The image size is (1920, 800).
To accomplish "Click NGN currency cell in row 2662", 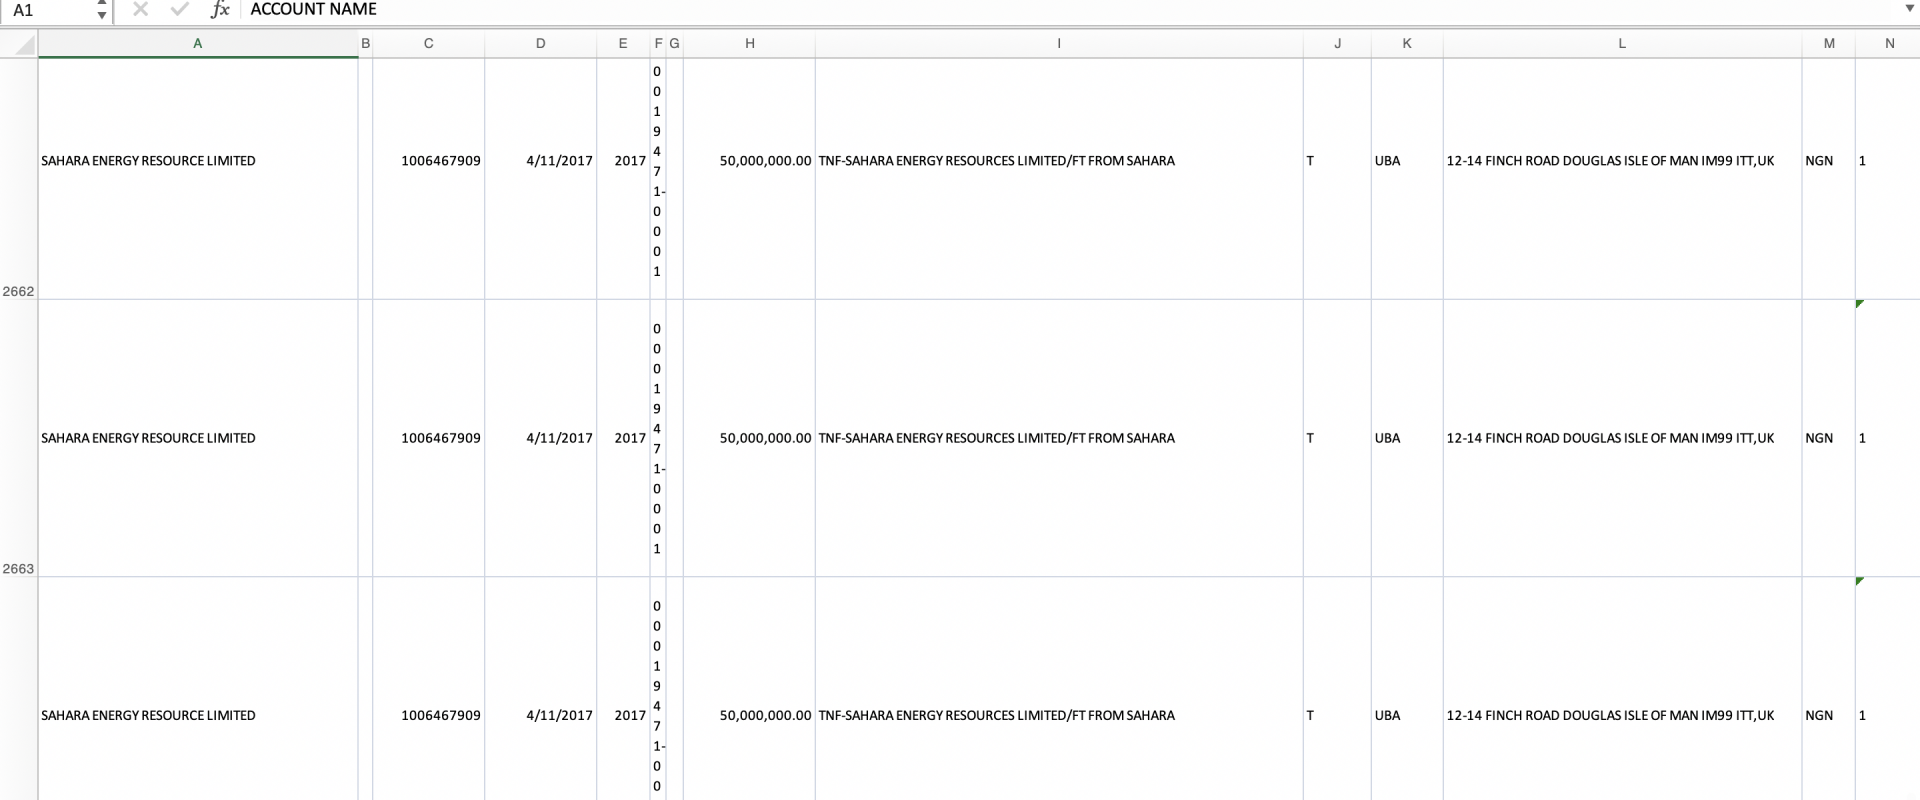I will 1819,161.
